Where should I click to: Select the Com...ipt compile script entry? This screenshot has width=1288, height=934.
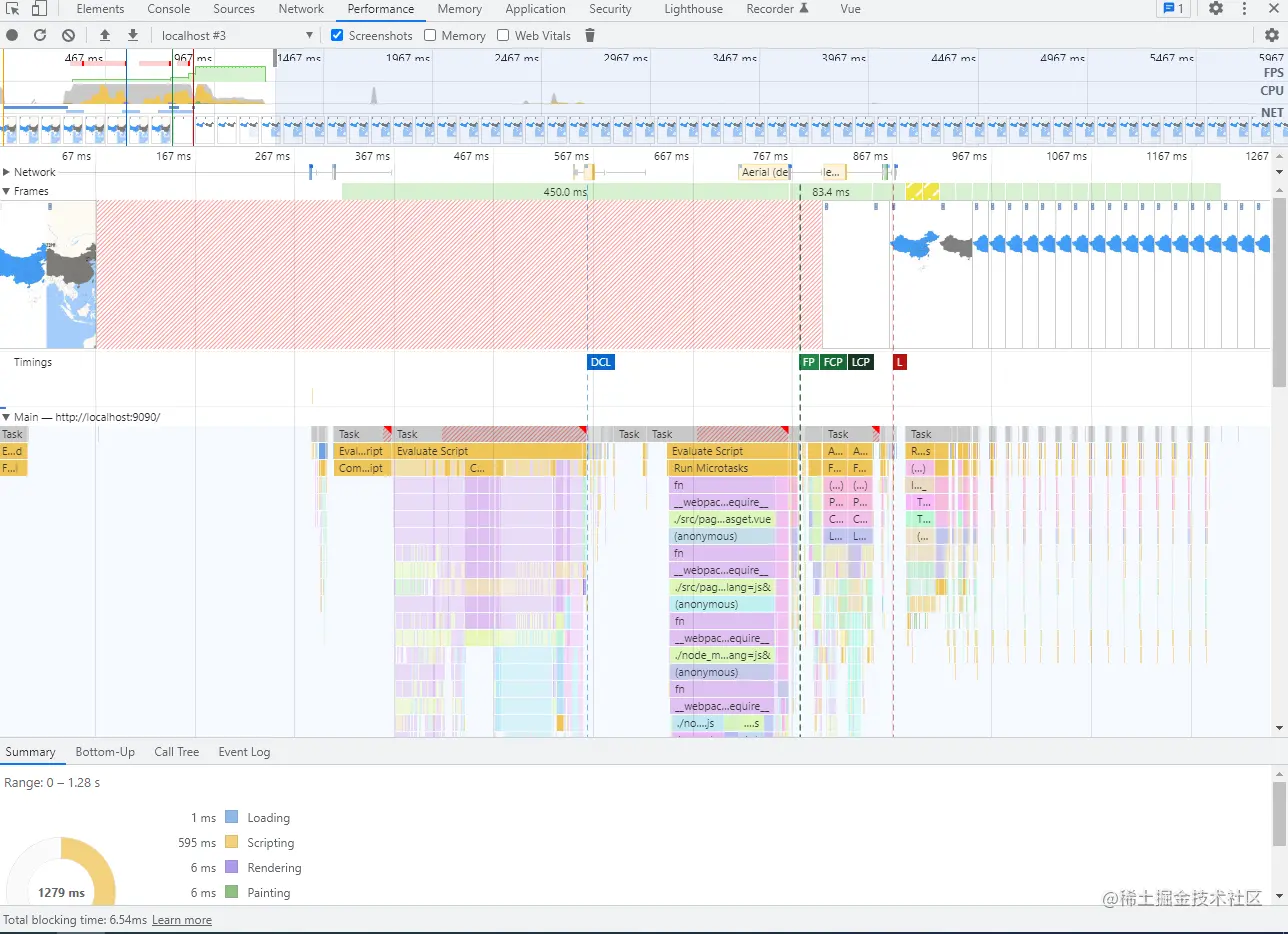[361, 468]
